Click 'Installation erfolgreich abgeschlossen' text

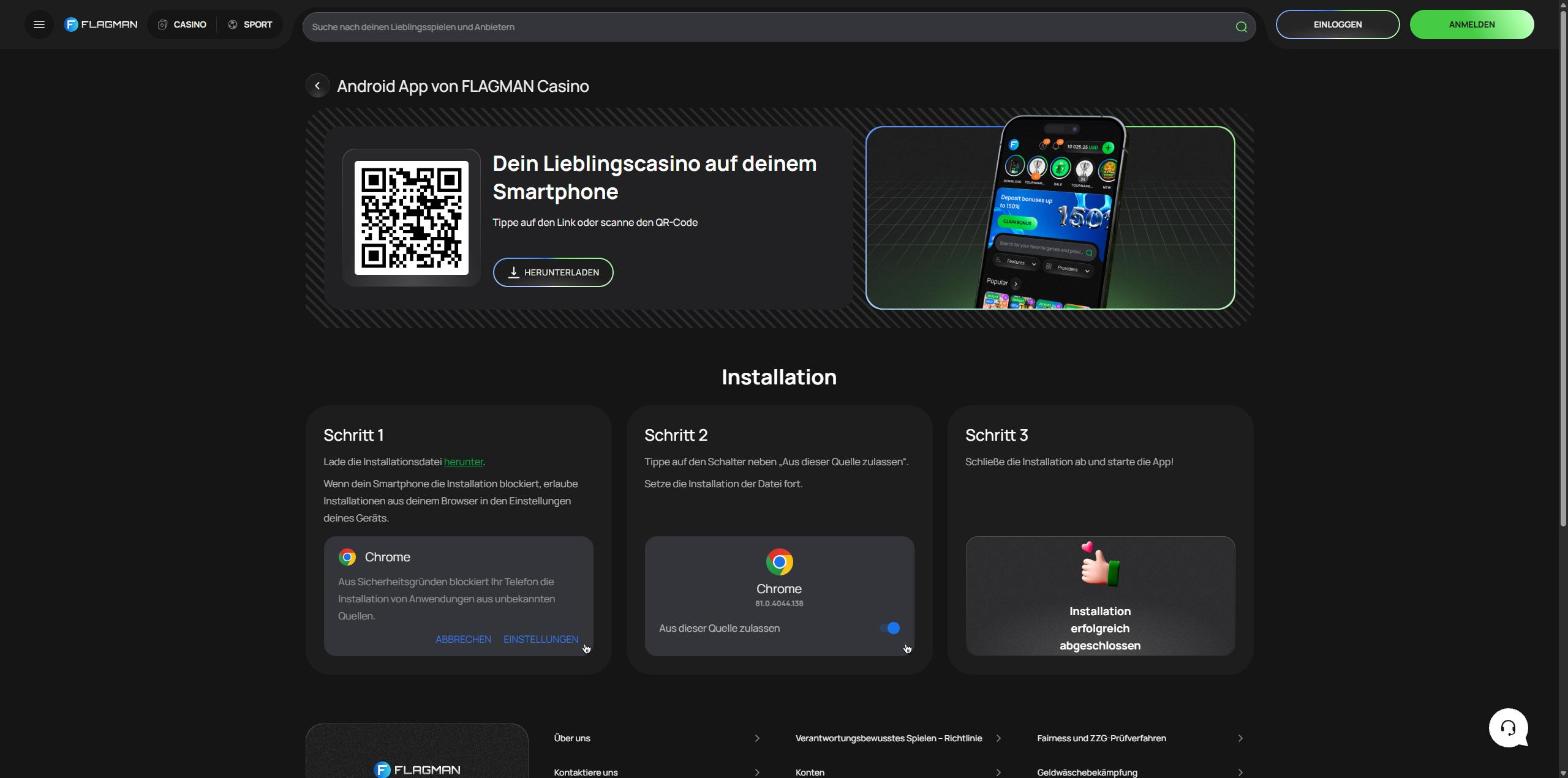[x=1100, y=628]
